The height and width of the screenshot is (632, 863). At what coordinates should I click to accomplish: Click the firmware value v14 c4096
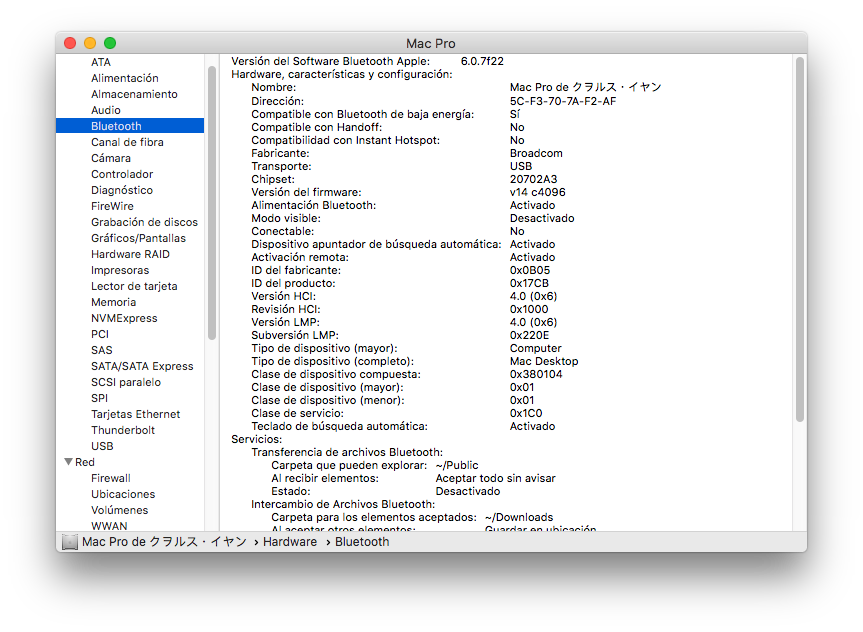point(537,192)
